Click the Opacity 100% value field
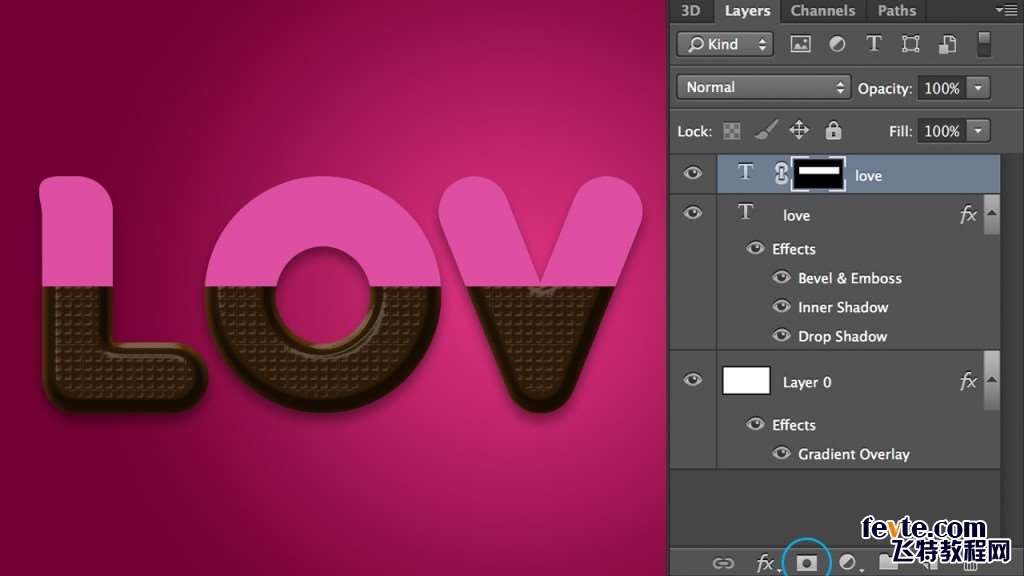The height and width of the screenshot is (576, 1024). [941, 88]
